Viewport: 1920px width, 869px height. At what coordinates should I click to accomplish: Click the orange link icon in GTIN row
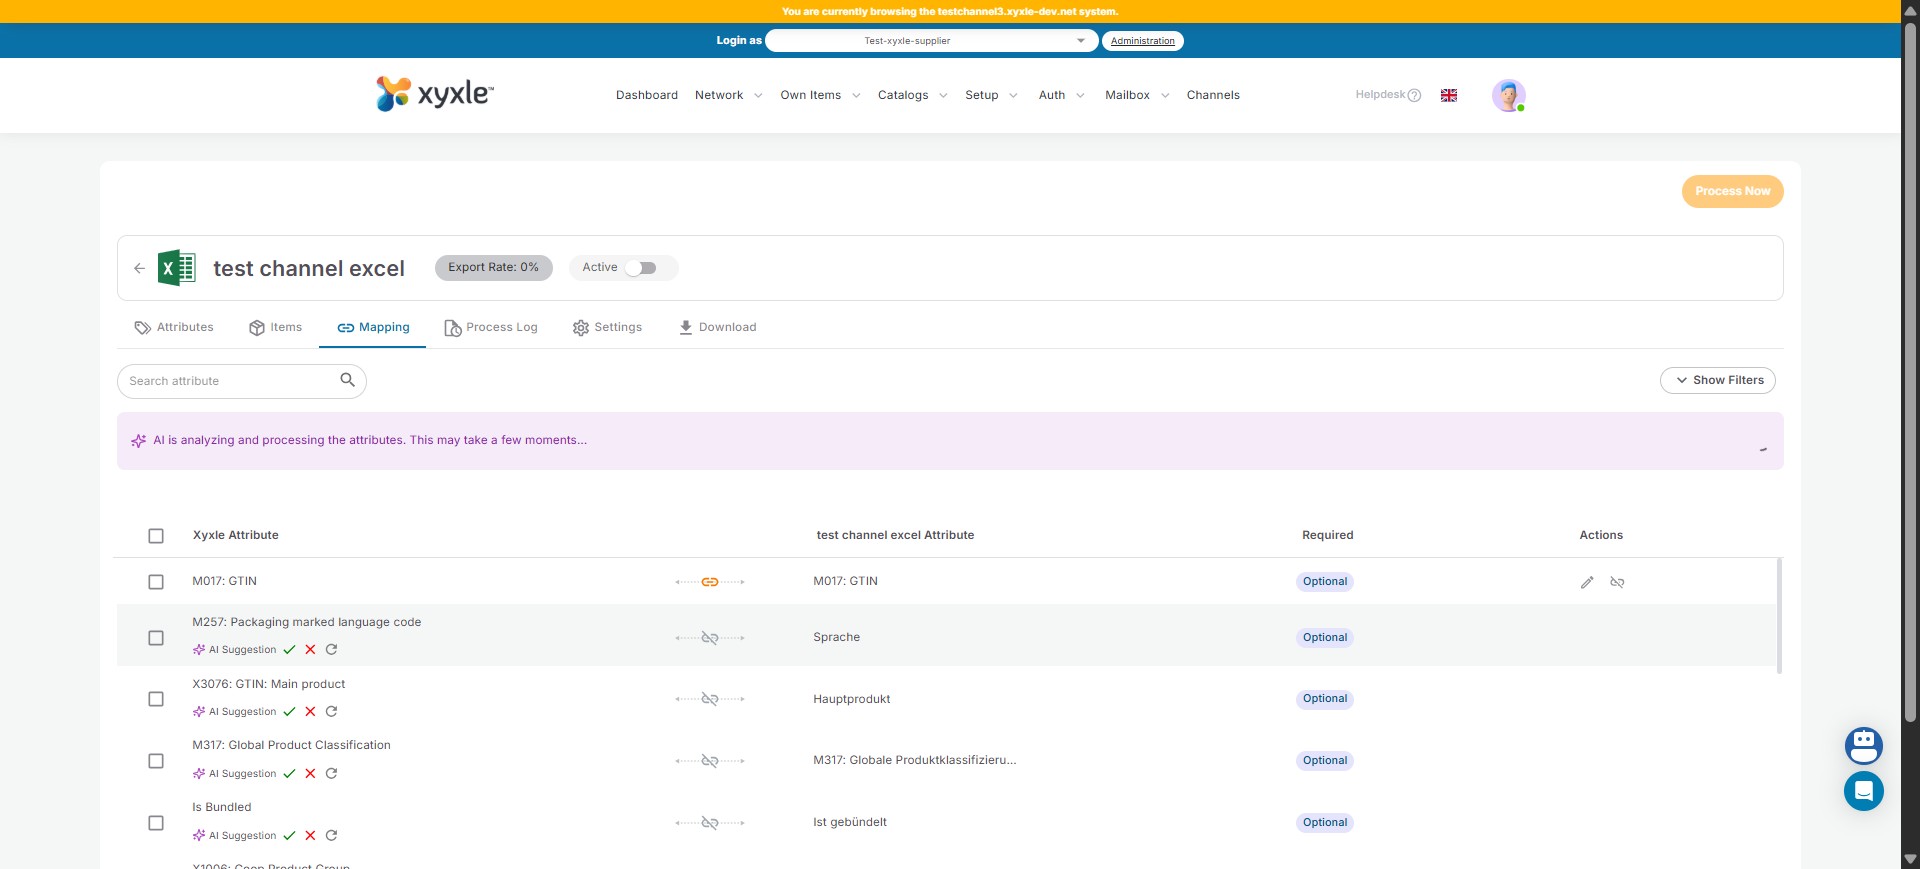click(x=710, y=582)
